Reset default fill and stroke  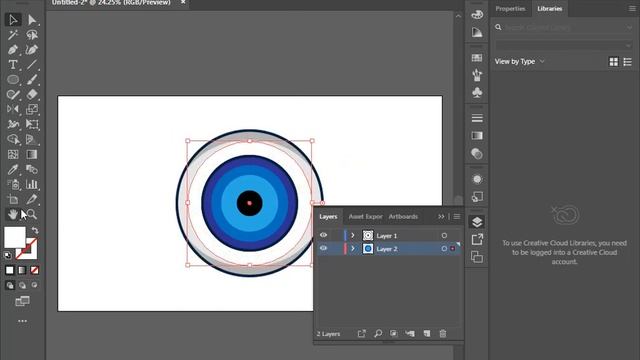pos(8,256)
